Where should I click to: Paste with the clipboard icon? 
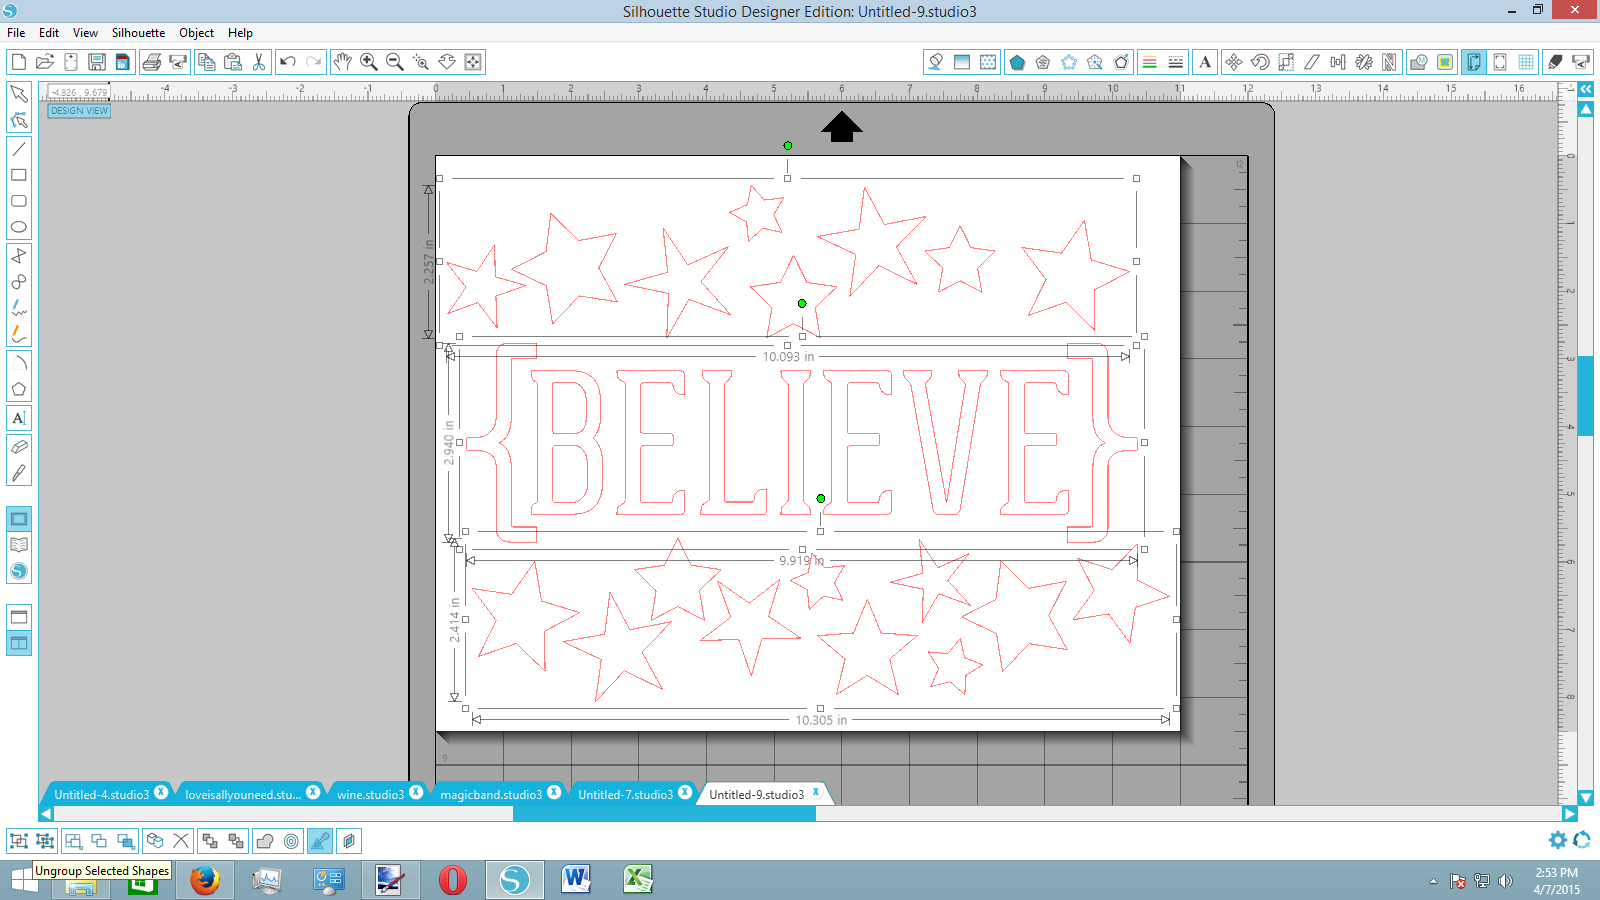[x=233, y=62]
